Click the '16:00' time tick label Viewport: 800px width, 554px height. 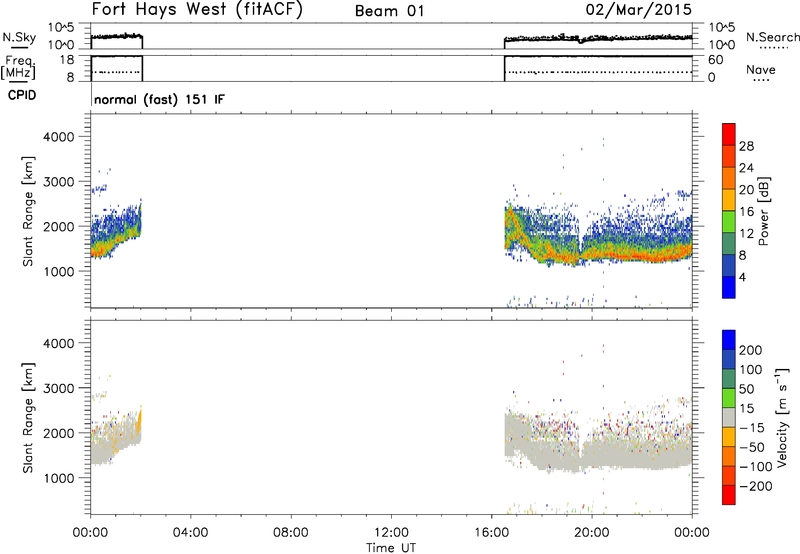[x=491, y=533]
